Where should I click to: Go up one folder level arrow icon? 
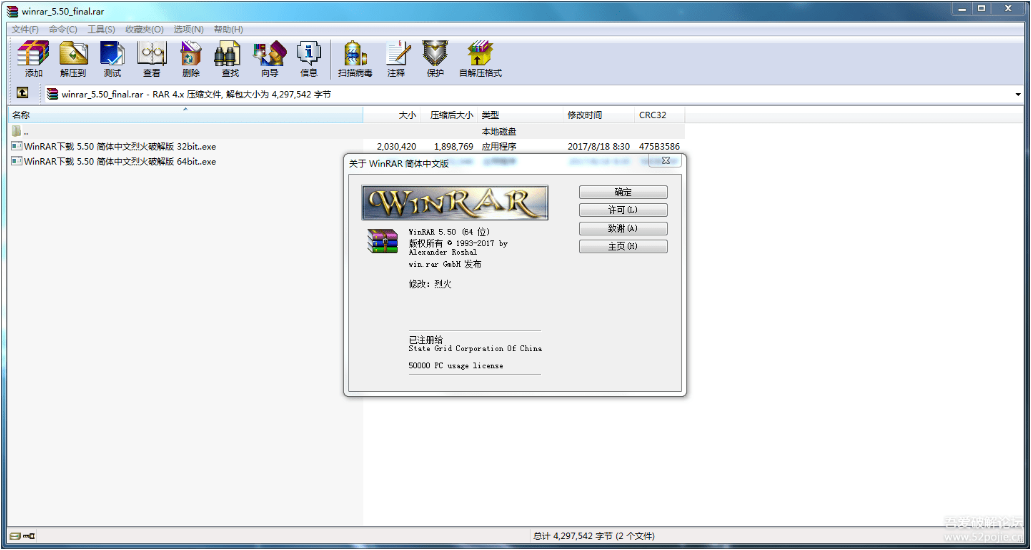22,93
